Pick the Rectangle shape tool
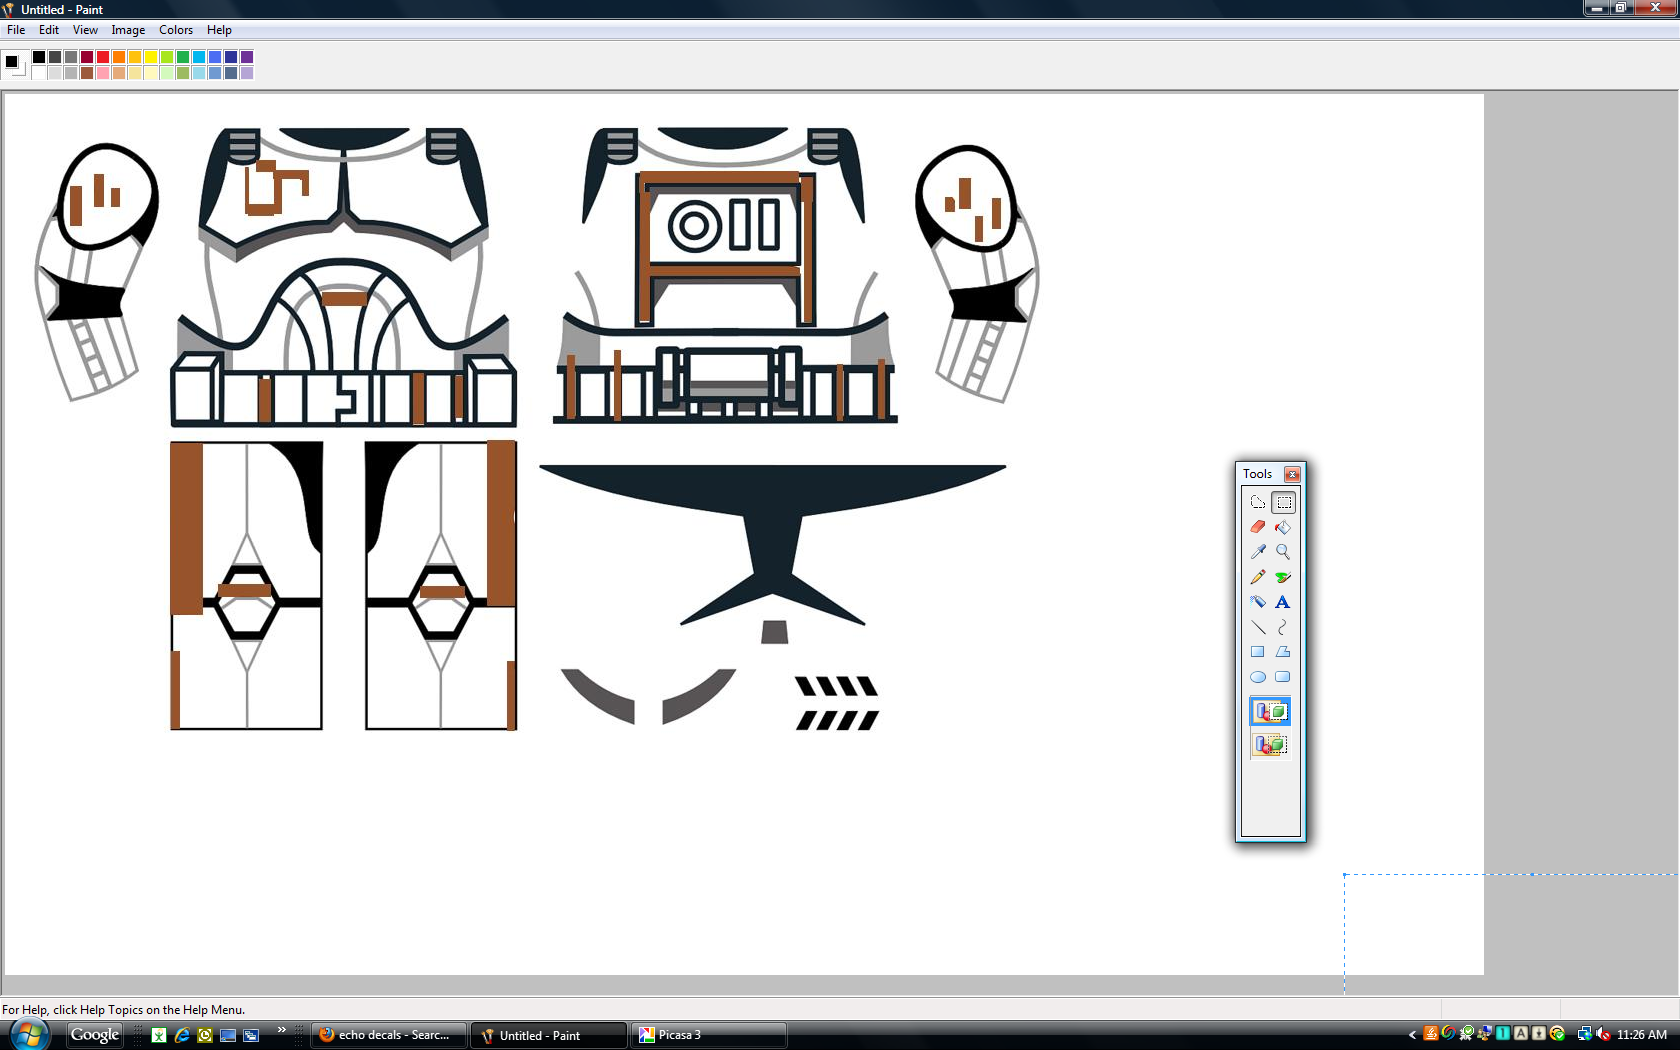1680x1050 pixels. point(1258,652)
